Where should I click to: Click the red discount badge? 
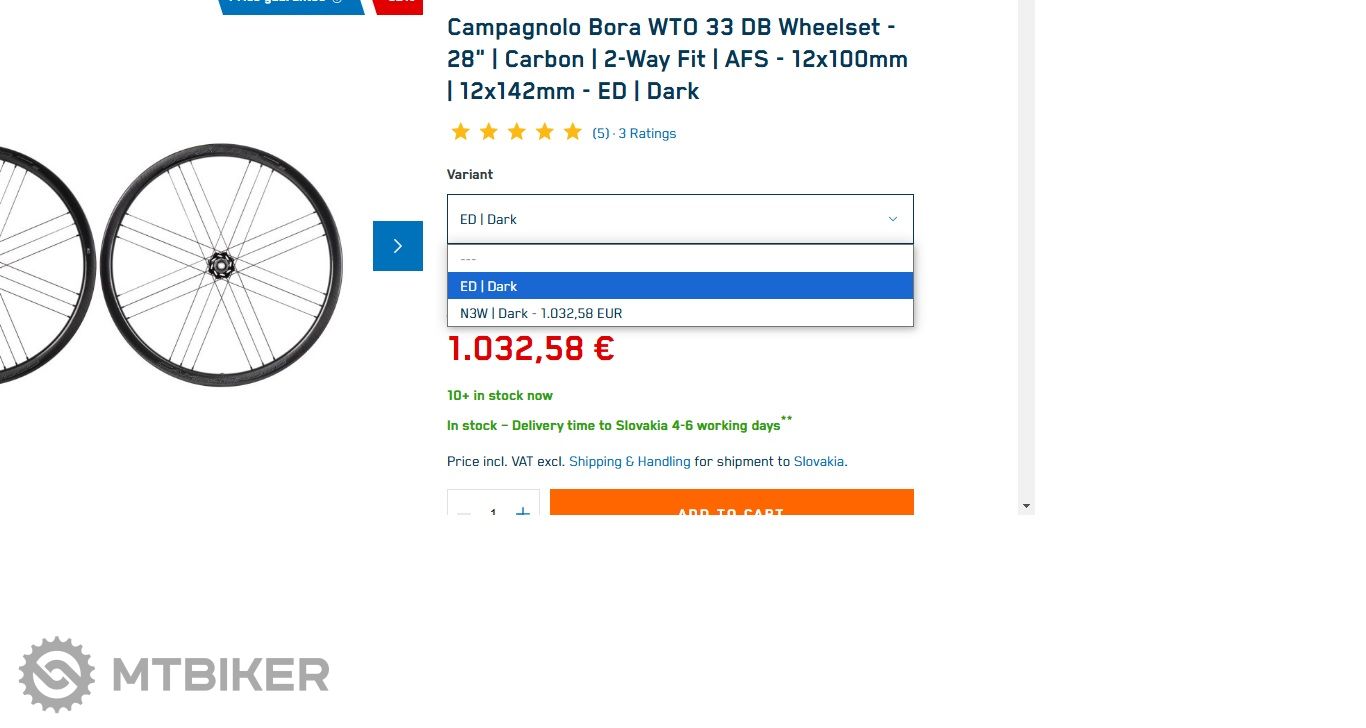coord(398,4)
